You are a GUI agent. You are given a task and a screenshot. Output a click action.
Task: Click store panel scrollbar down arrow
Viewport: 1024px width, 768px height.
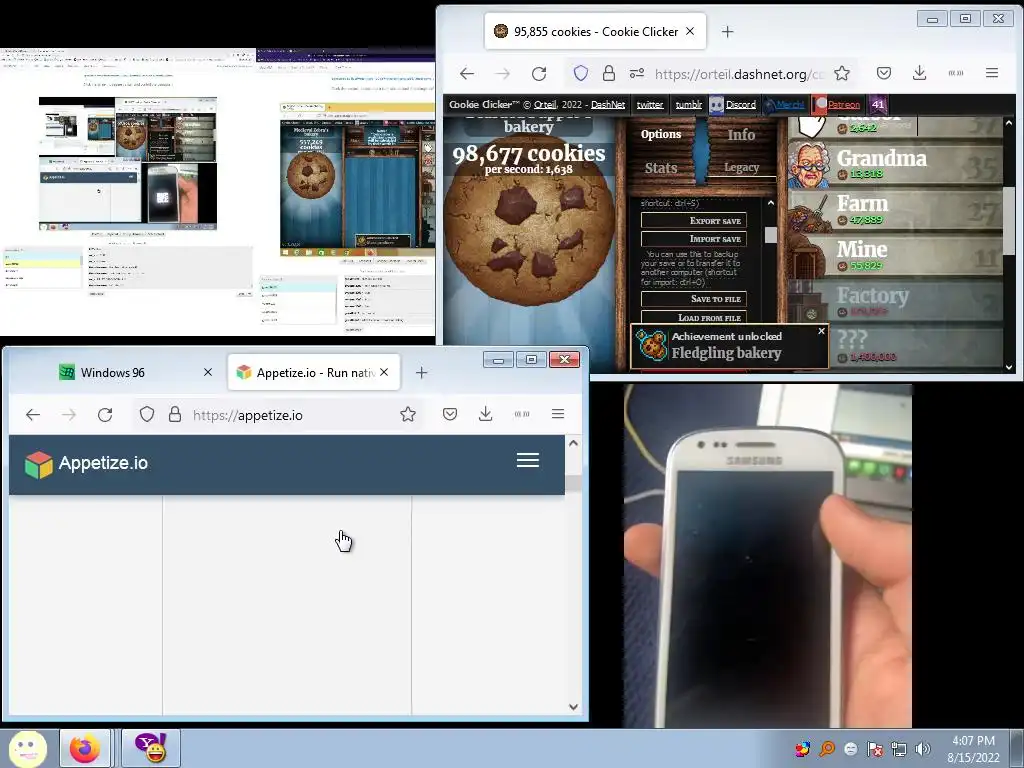(x=1009, y=367)
